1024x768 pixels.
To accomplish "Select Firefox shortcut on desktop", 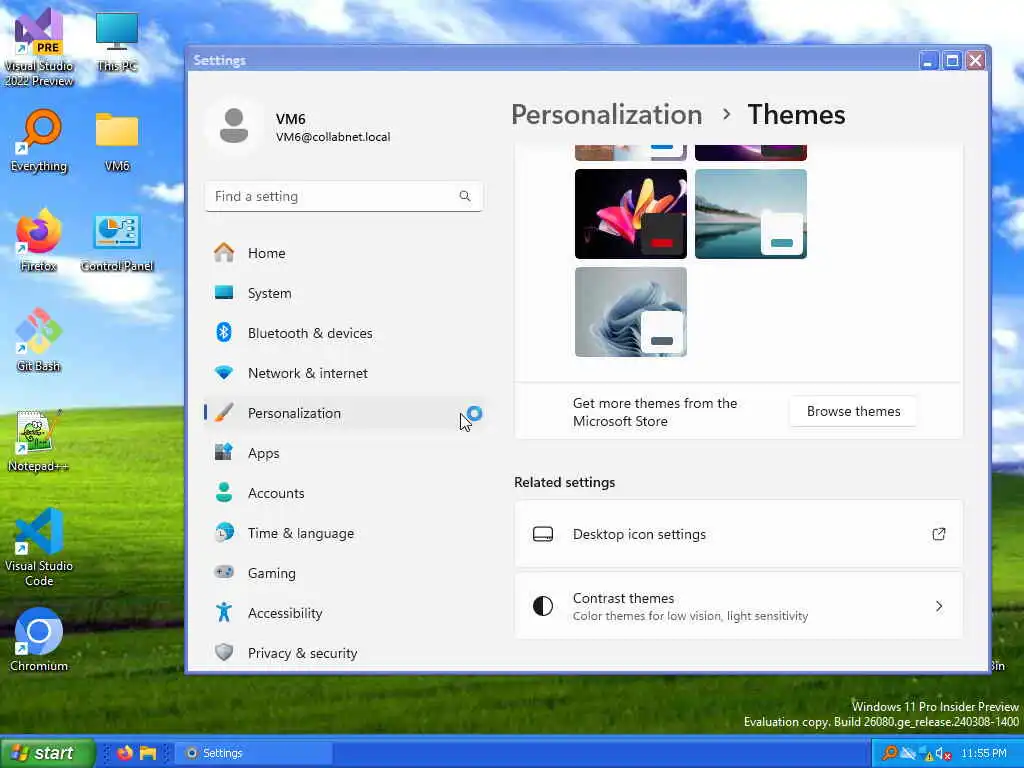I will pos(39,240).
